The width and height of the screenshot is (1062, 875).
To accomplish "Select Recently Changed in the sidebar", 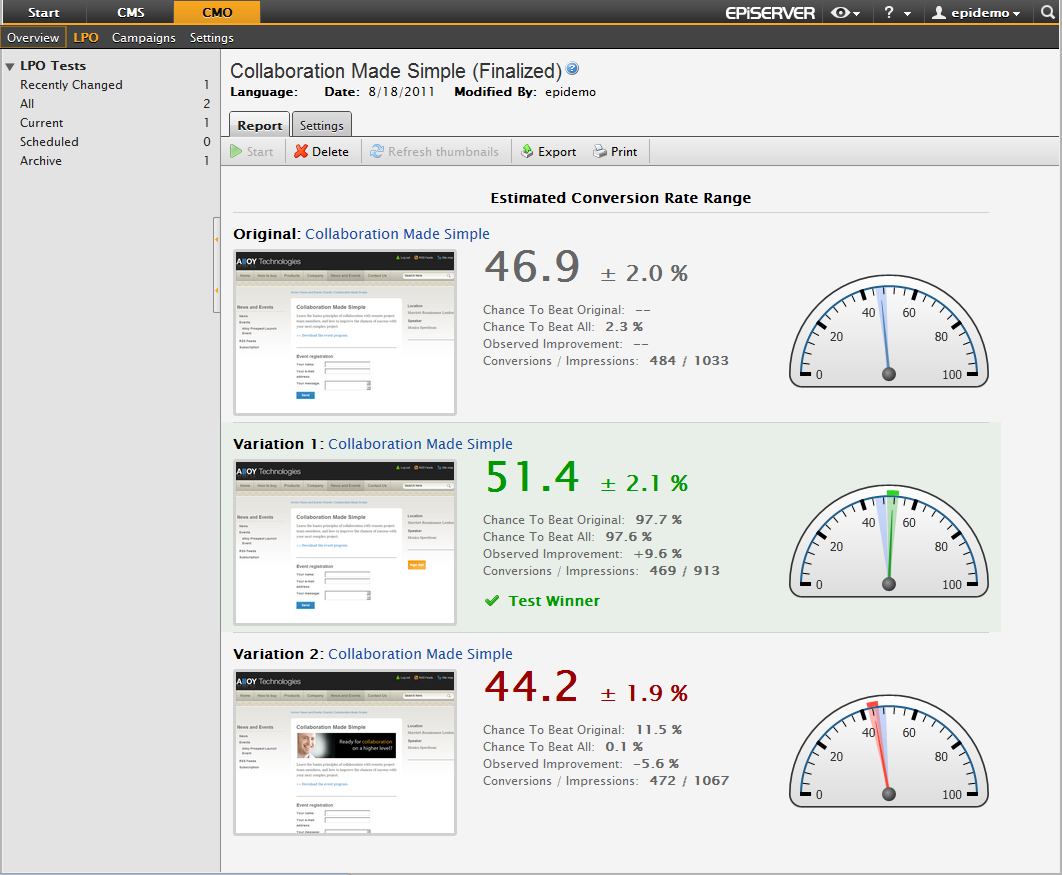I will pos(71,85).
